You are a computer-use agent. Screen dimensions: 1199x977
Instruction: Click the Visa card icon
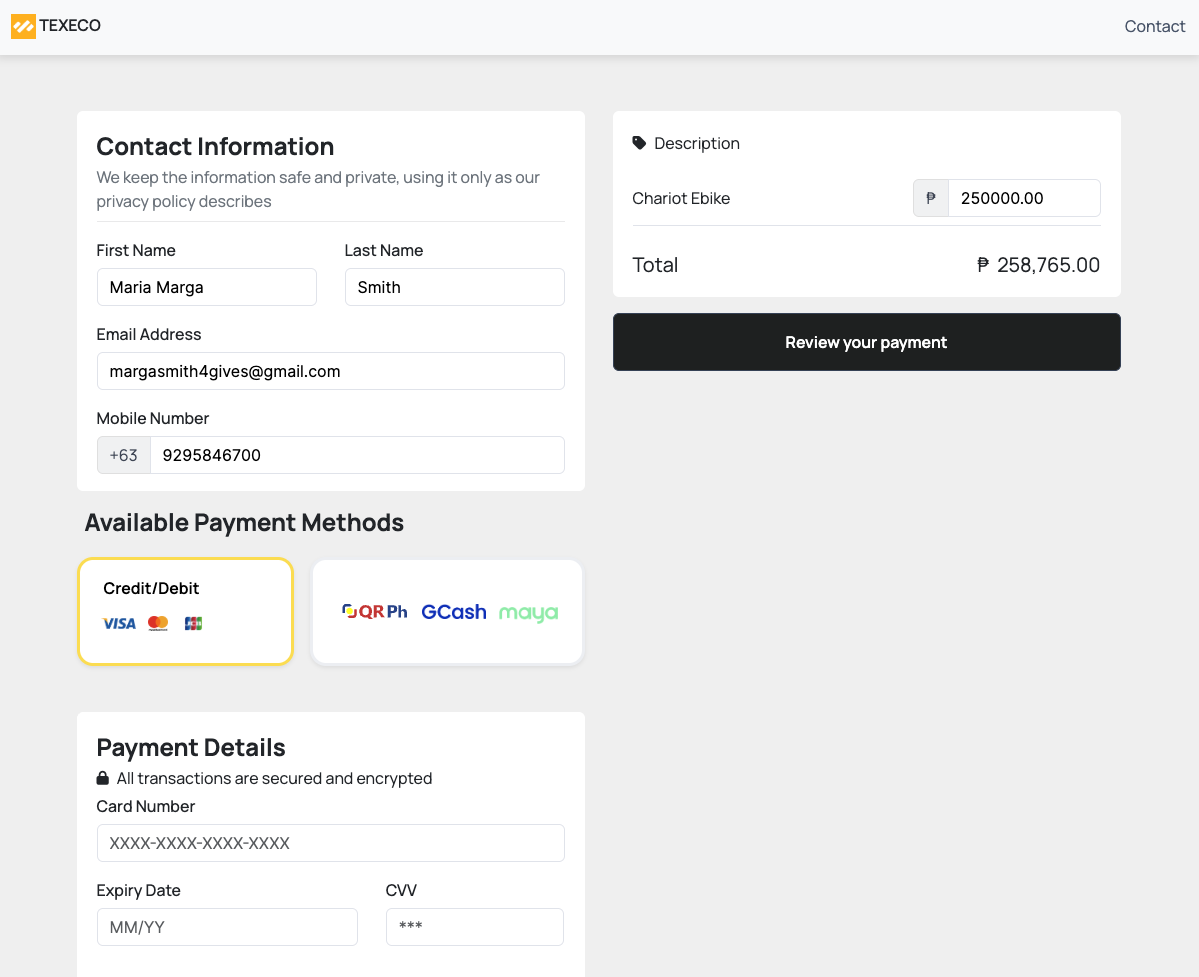click(x=119, y=623)
